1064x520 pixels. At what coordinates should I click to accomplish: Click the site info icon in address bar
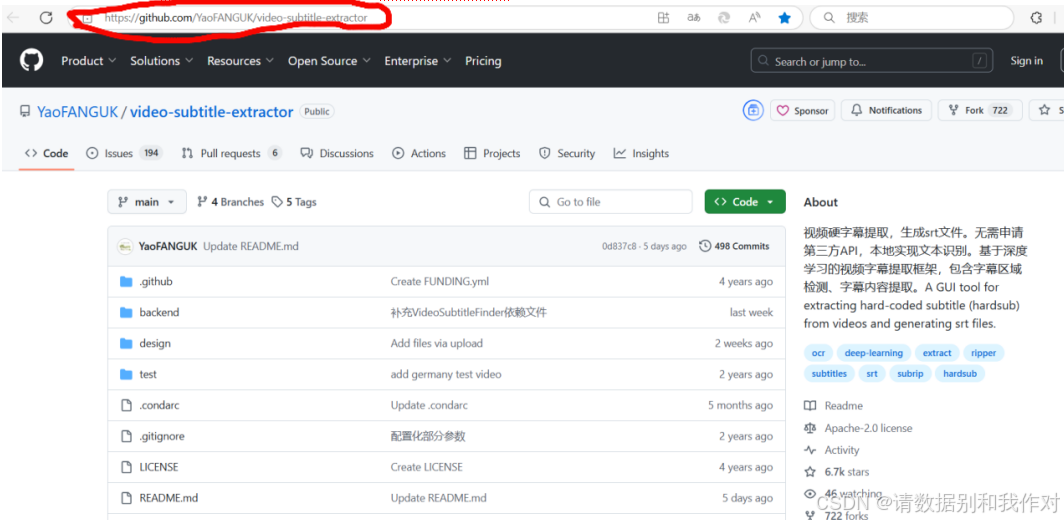(x=87, y=18)
